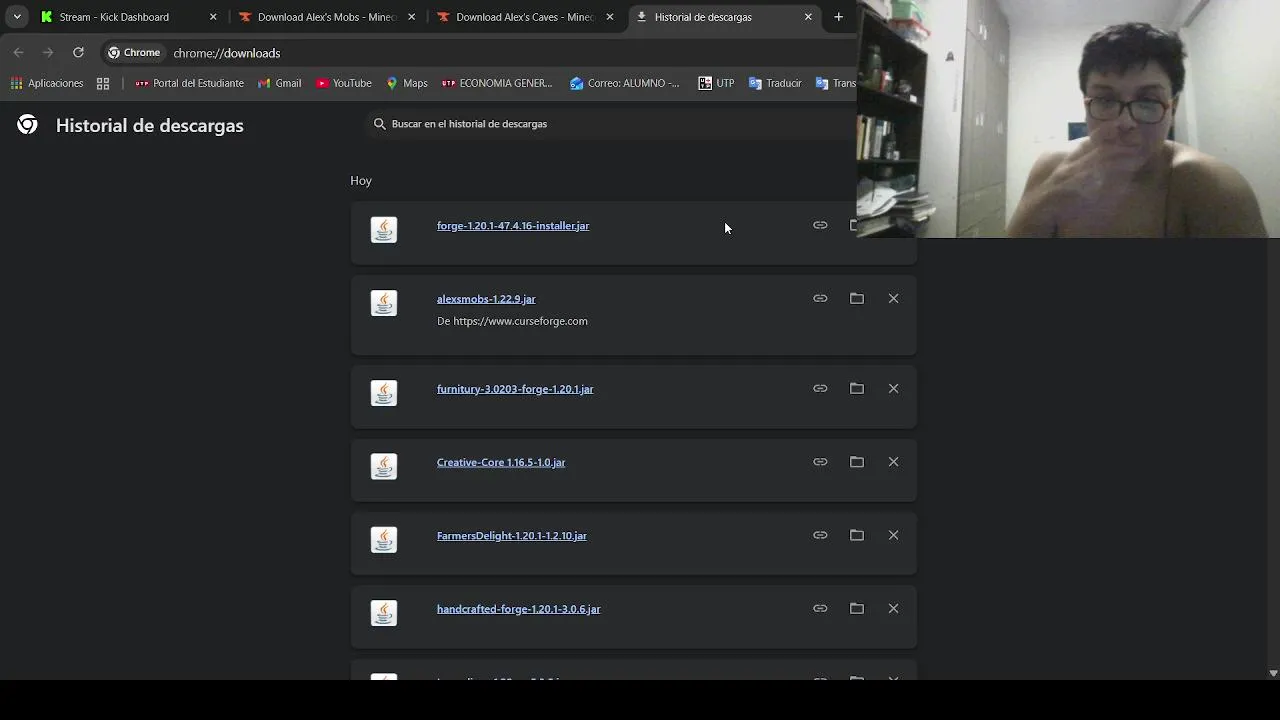
Task: Close the Alex's Caves tab
Action: point(610,17)
